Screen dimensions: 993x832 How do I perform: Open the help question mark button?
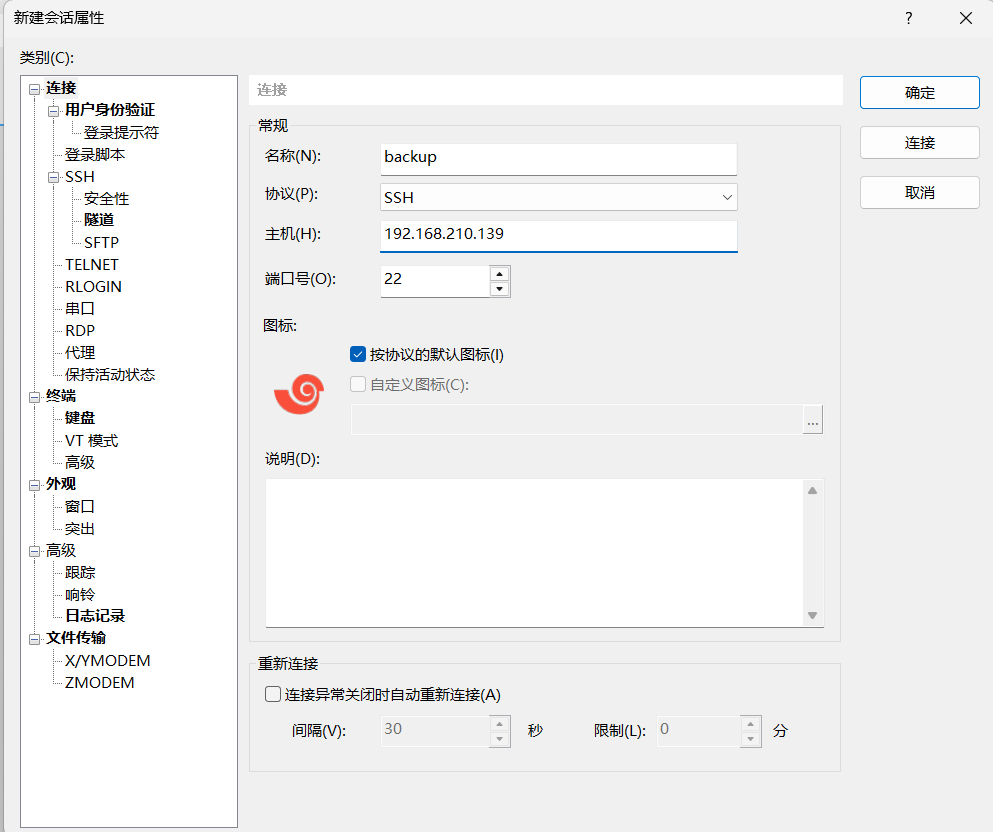[909, 18]
